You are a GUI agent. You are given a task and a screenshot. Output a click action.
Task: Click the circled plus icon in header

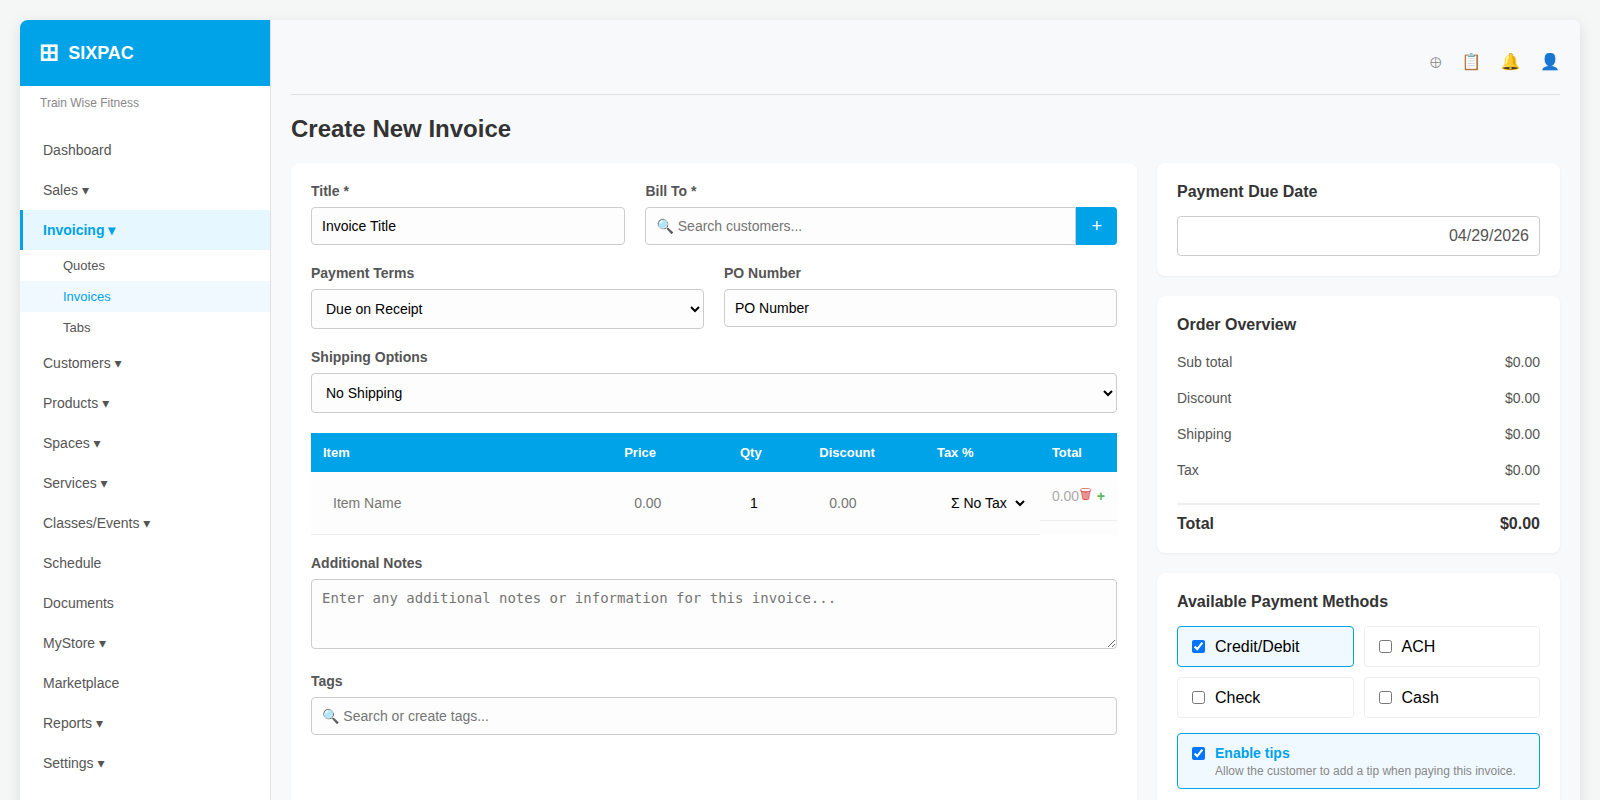(x=1435, y=62)
